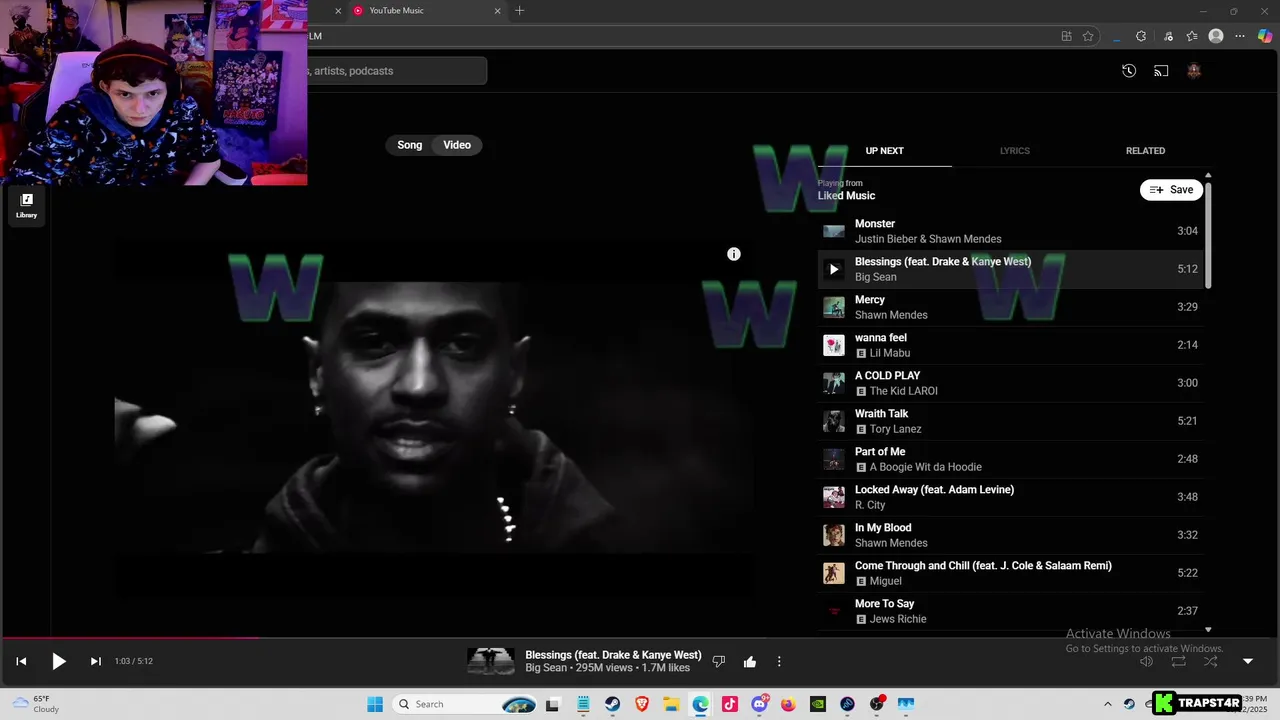Click the Wraith Talk album thumbnail

coord(834,421)
